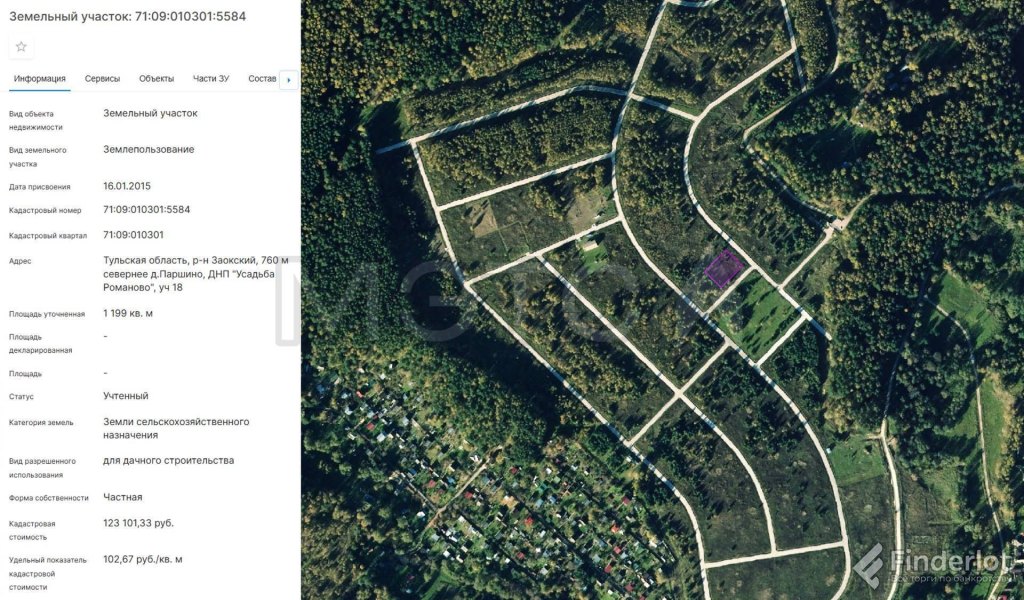Click the date value 16.01.2015
This screenshot has height=600, width=1024.
click(127, 186)
